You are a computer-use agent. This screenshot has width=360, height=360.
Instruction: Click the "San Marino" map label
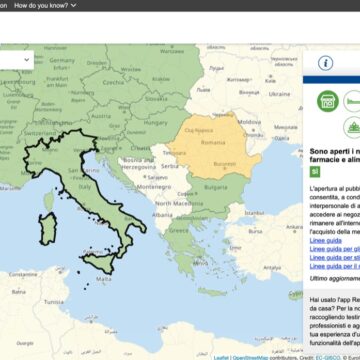point(84,170)
